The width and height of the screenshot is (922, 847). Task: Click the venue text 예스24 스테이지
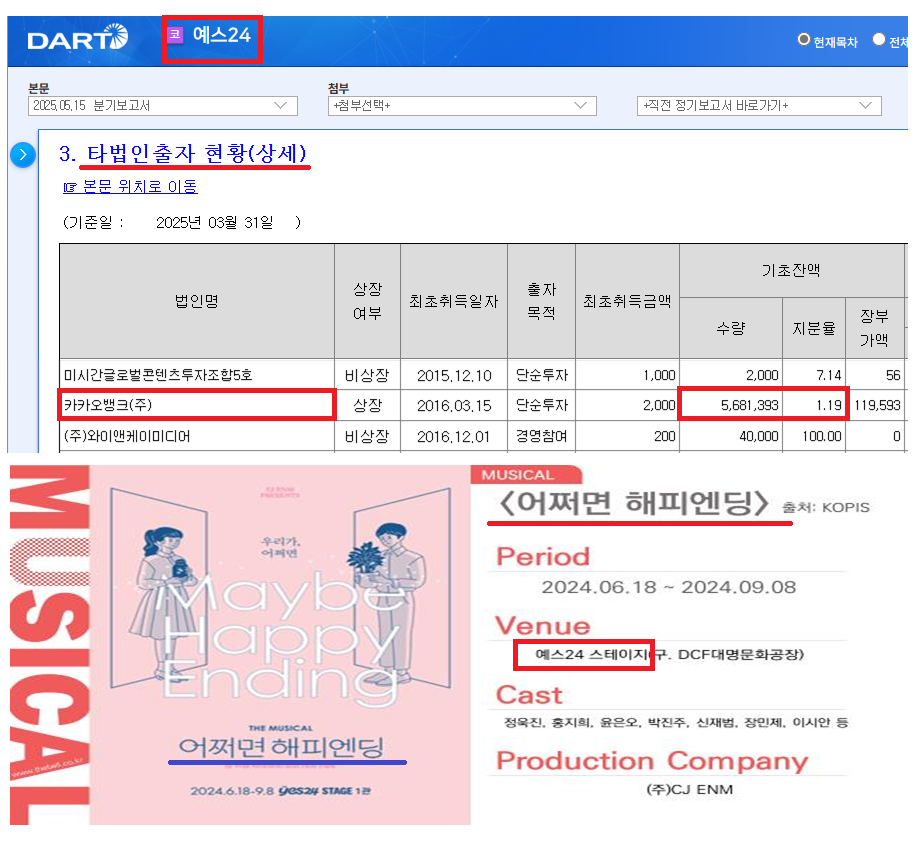(592, 655)
